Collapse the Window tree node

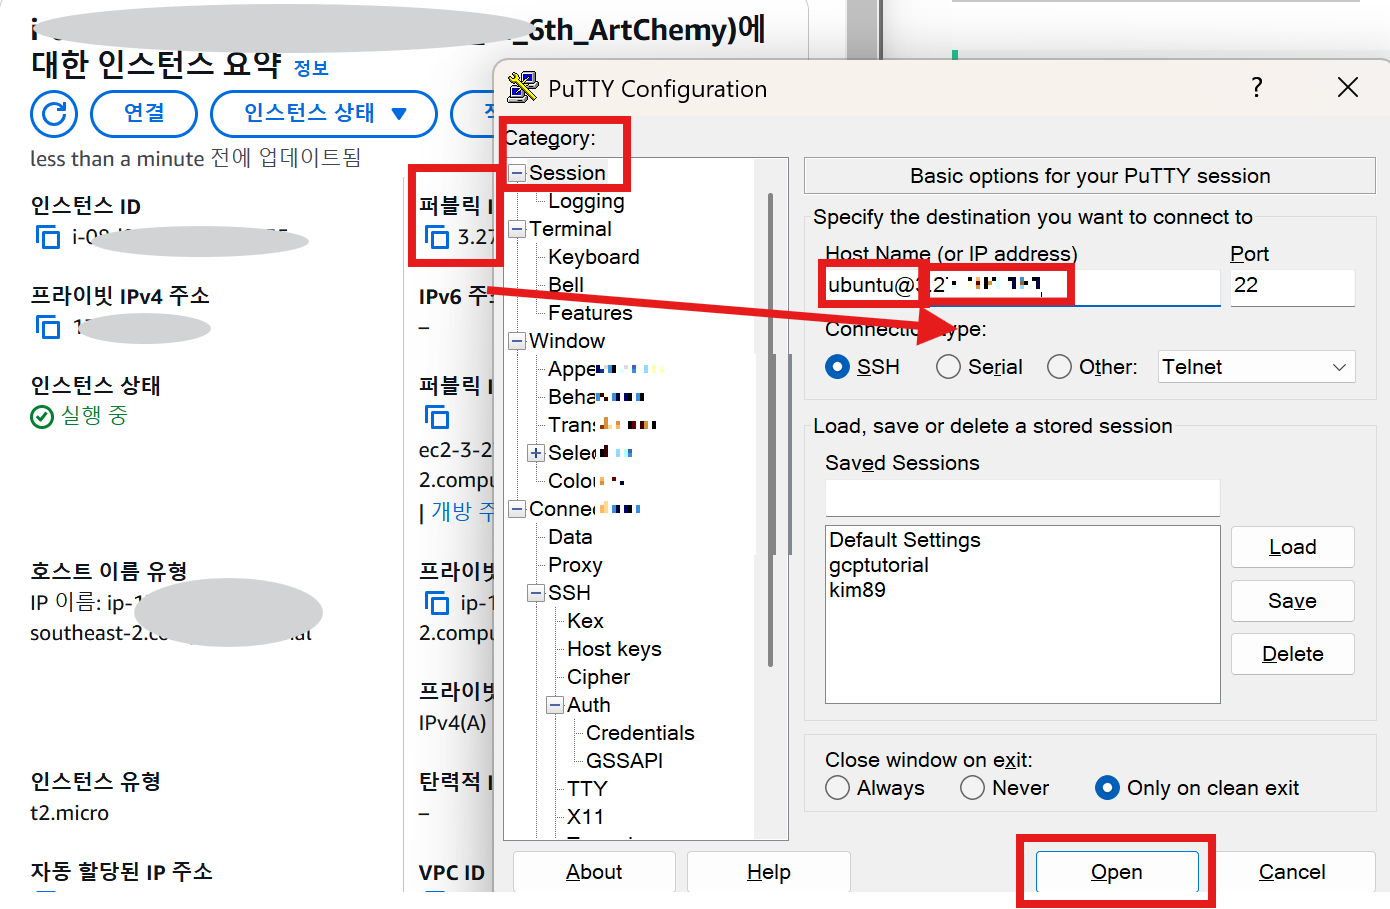coord(517,341)
